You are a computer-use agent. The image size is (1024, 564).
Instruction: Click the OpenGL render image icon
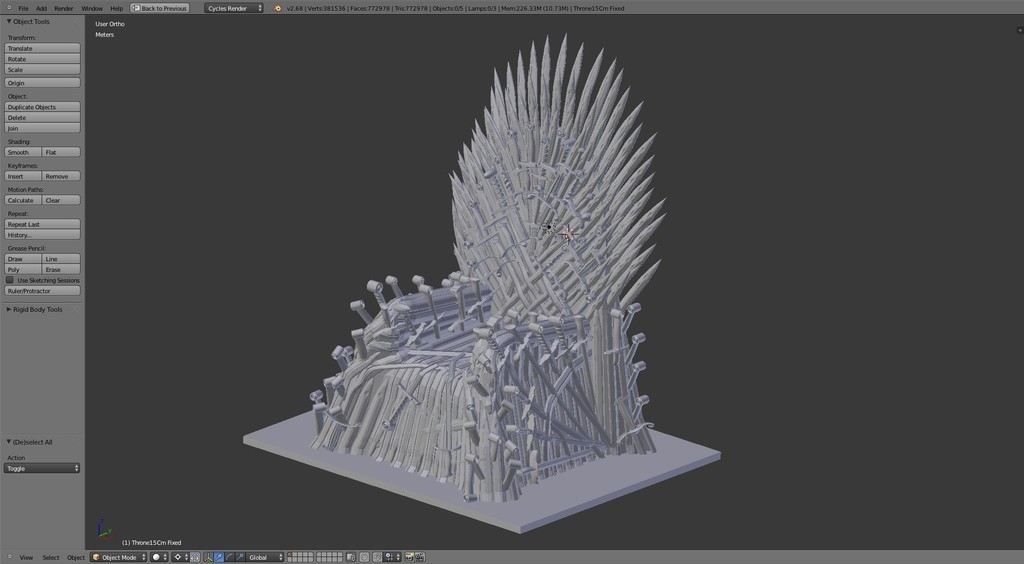tap(409, 557)
